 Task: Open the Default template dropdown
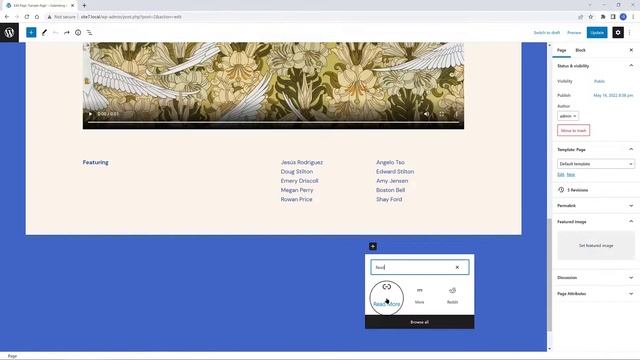tap(596, 164)
